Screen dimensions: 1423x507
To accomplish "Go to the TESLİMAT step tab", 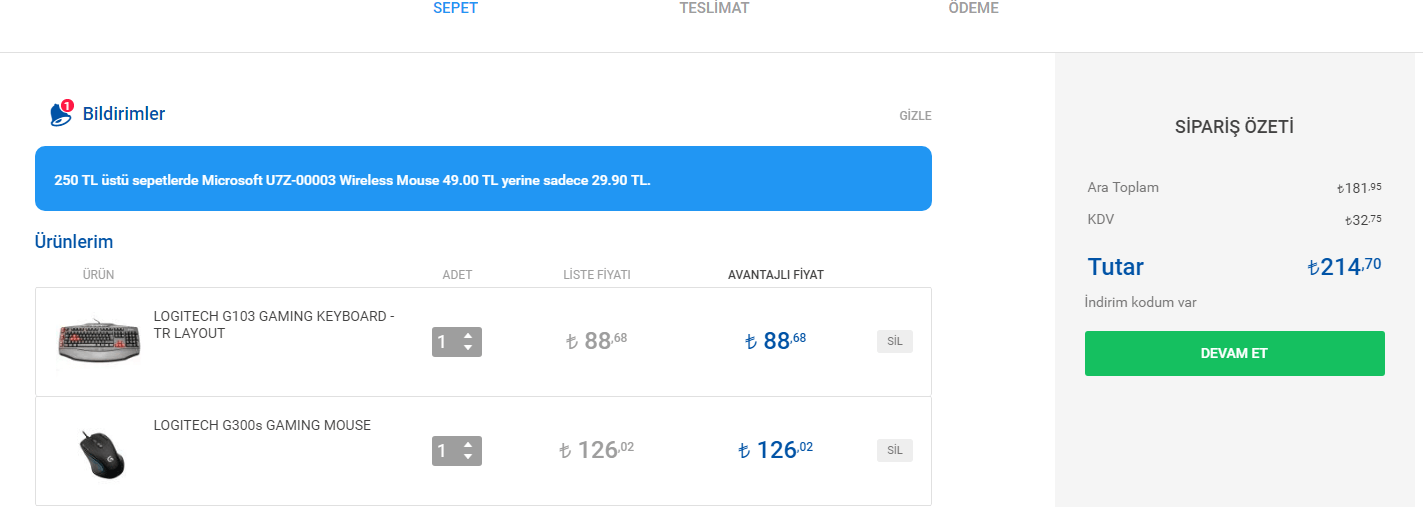I will (714, 9).
